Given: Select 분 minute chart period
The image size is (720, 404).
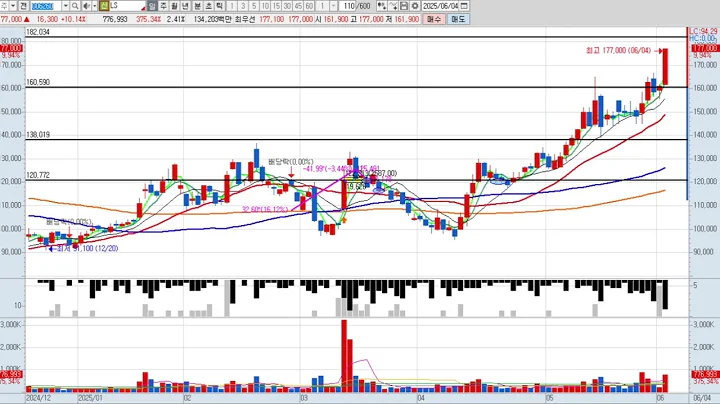Looking at the screenshot, I should (197, 6).
